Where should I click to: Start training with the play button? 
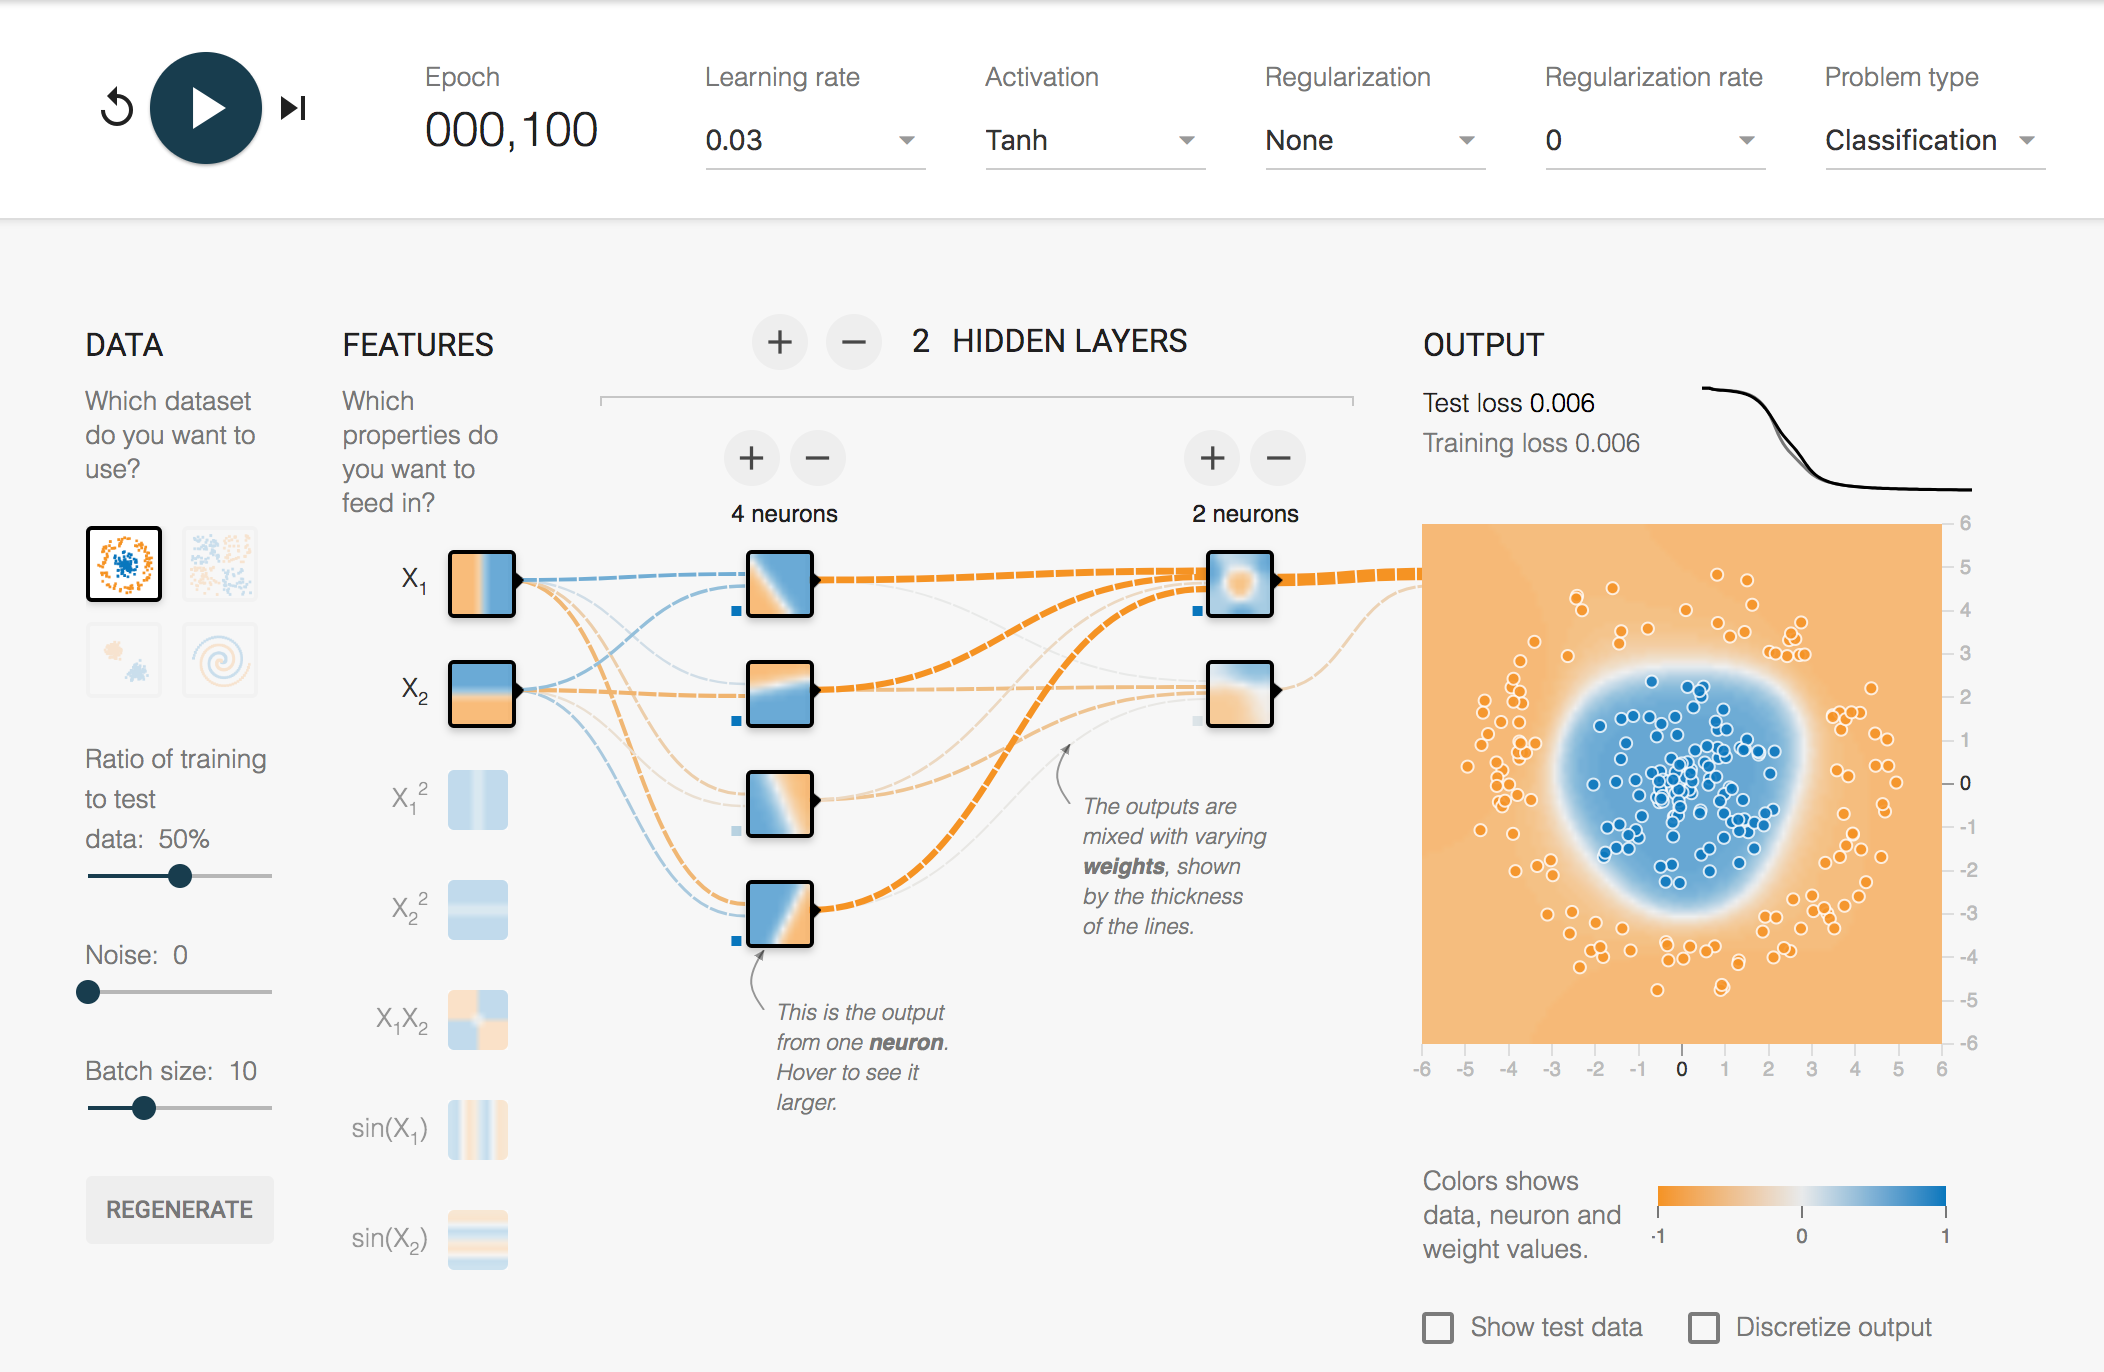tap(205, 107)
